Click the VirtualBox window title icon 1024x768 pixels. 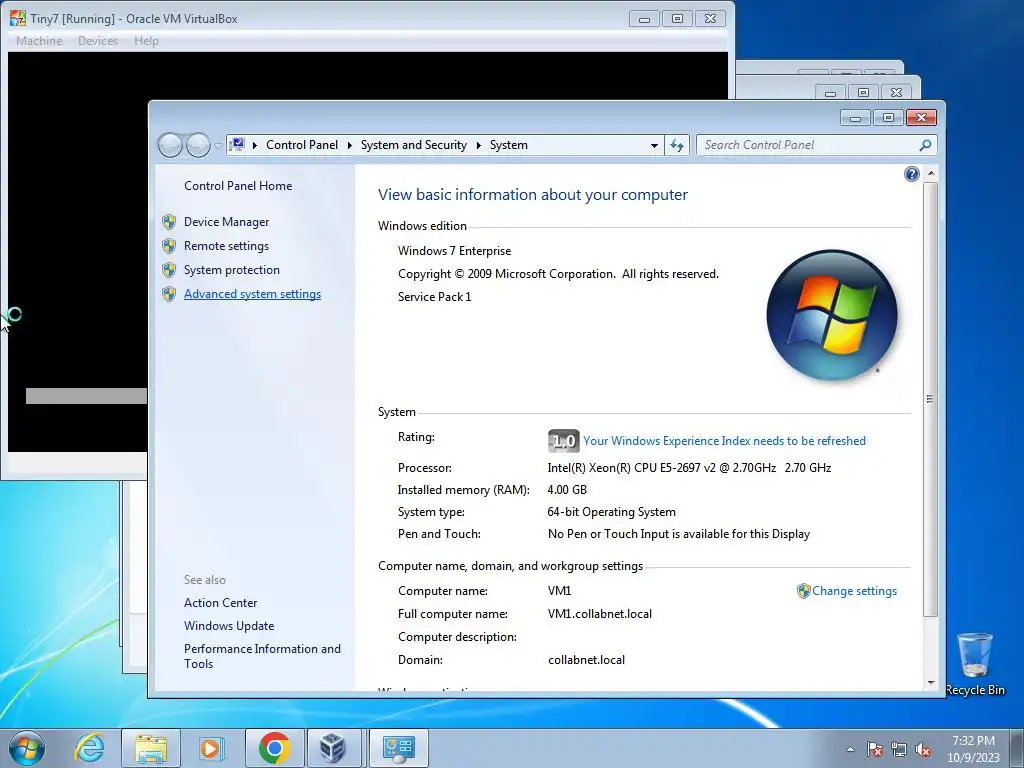click(x=18, y=18)
